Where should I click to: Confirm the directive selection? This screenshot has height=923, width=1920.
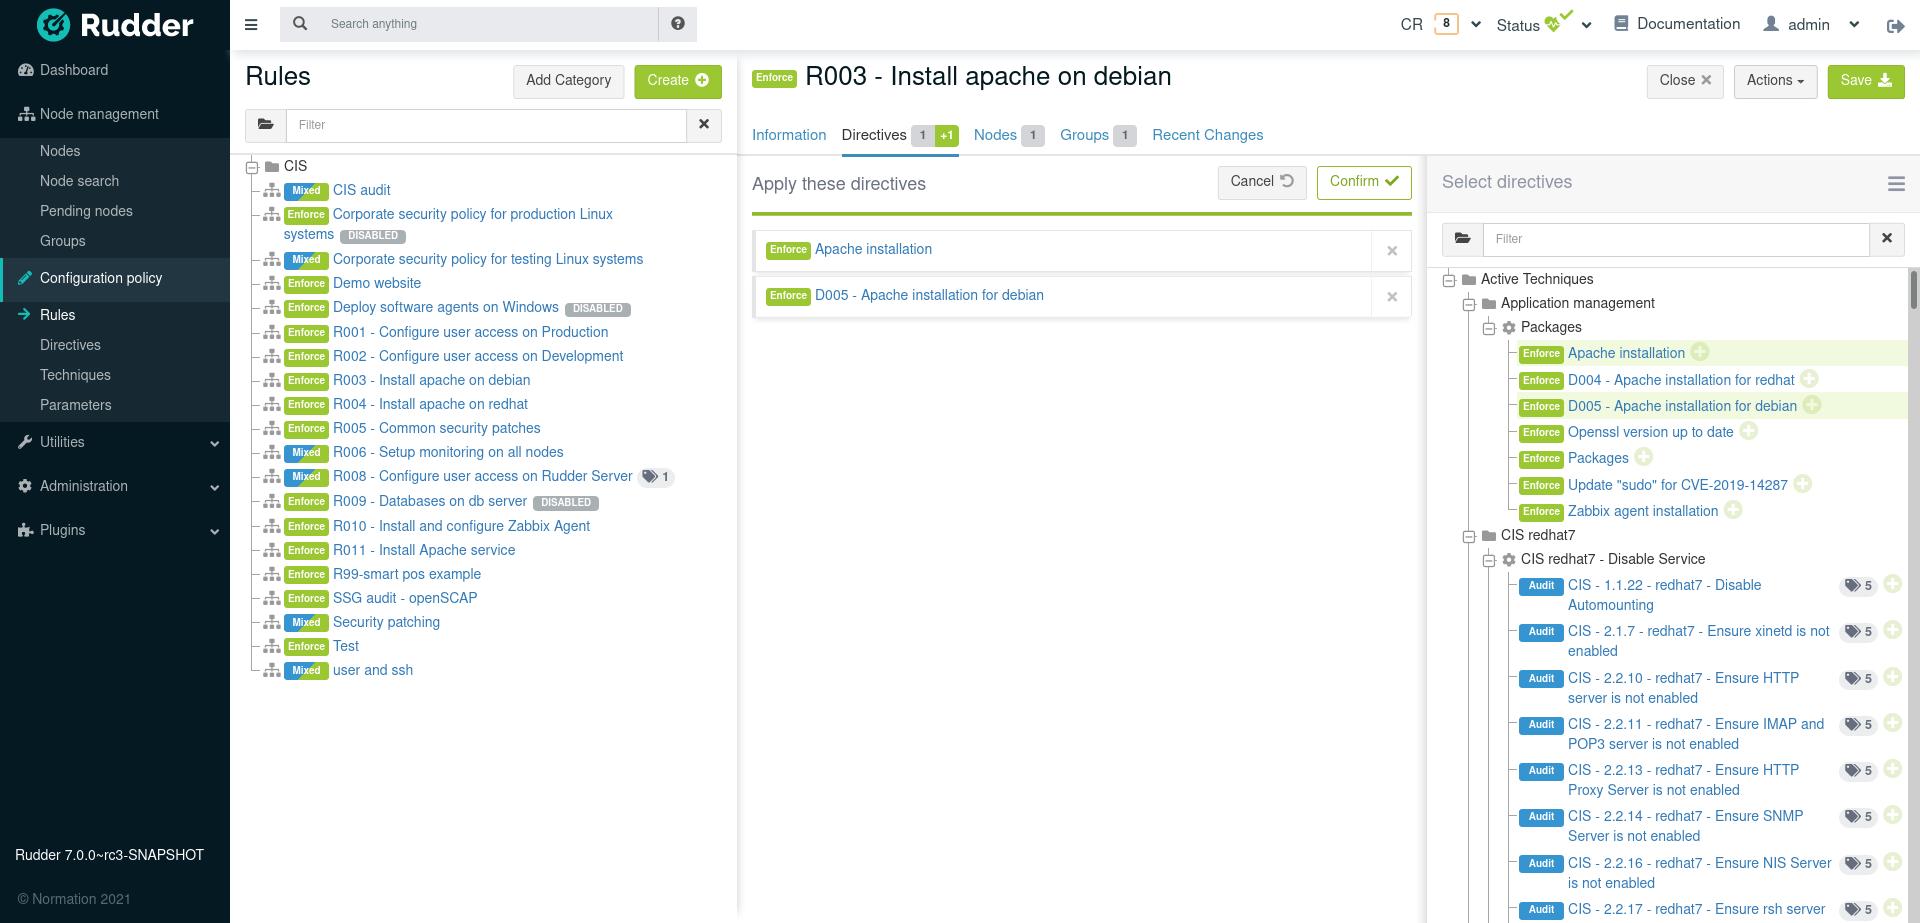click(x=1363, y=182)
